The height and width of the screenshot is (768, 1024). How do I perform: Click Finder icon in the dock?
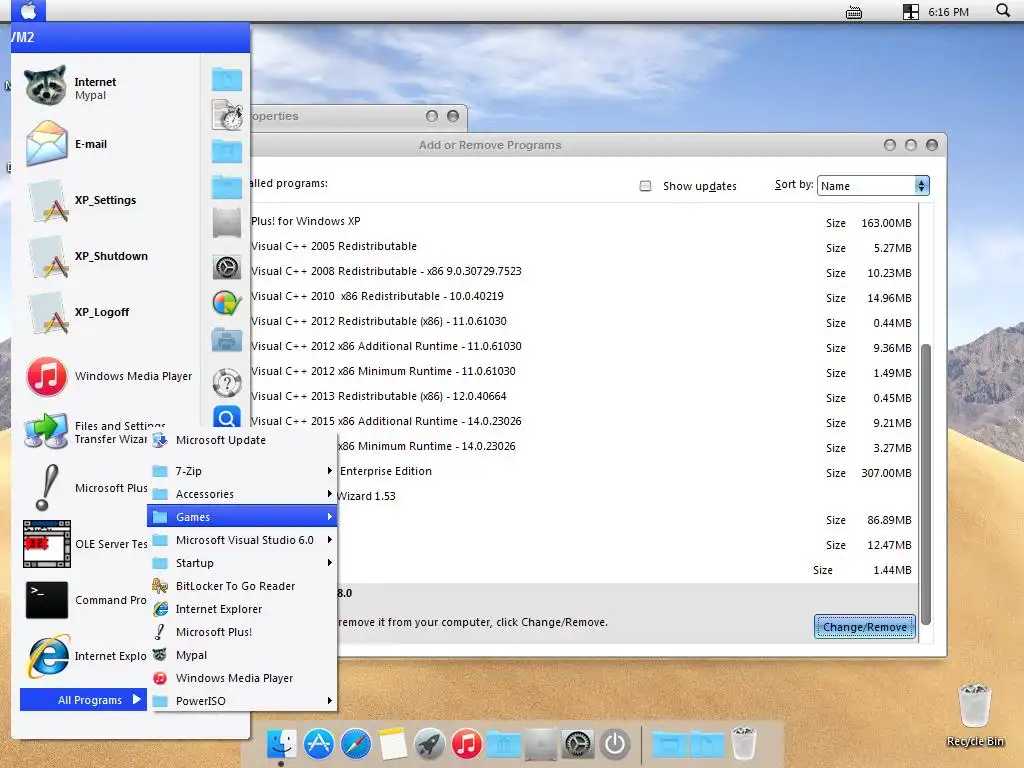coord(281,743)
